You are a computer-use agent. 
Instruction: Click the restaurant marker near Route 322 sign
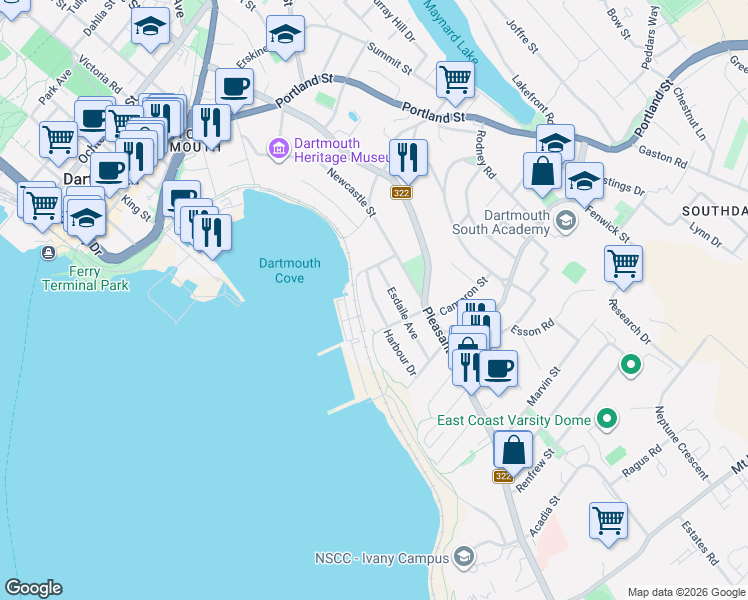[x=408, y=160]
